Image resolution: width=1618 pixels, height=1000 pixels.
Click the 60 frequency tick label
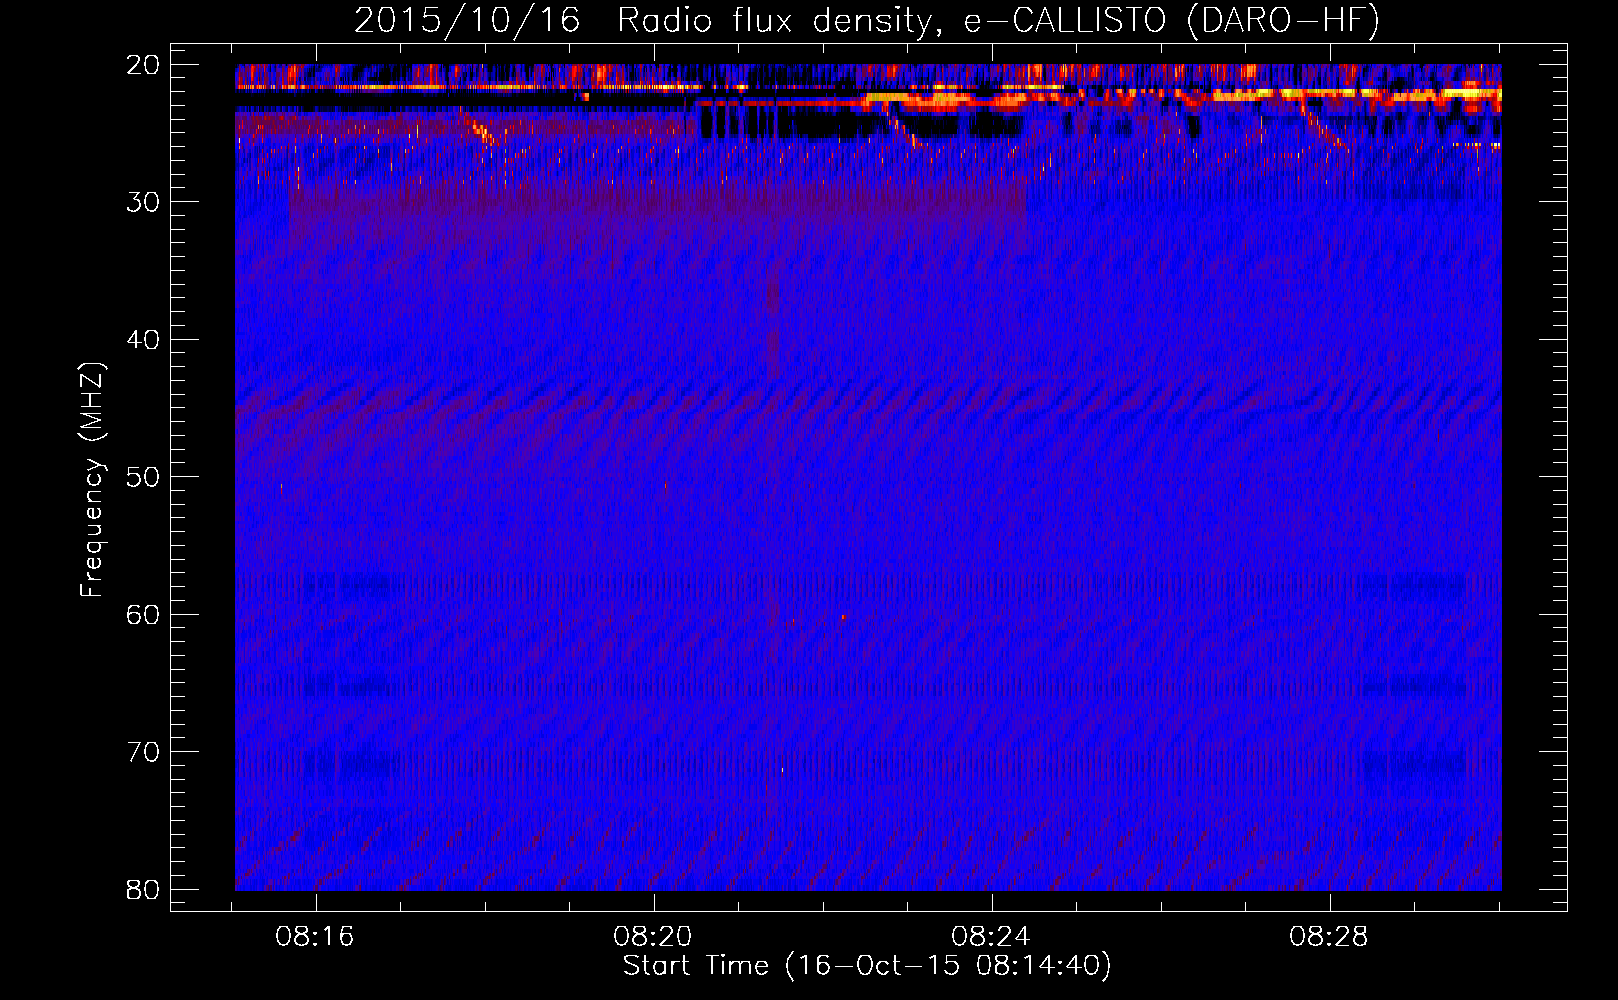144,615
